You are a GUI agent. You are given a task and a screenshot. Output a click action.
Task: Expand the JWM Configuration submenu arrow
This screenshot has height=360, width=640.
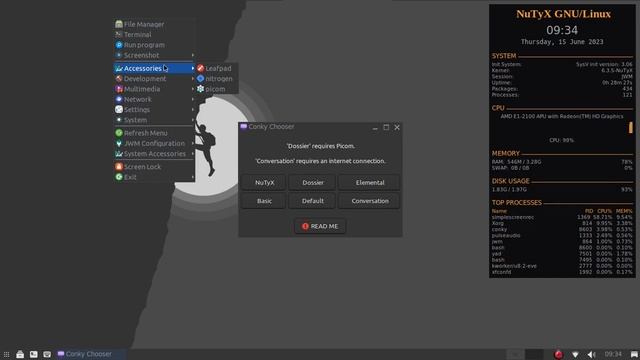click(193, 143)
